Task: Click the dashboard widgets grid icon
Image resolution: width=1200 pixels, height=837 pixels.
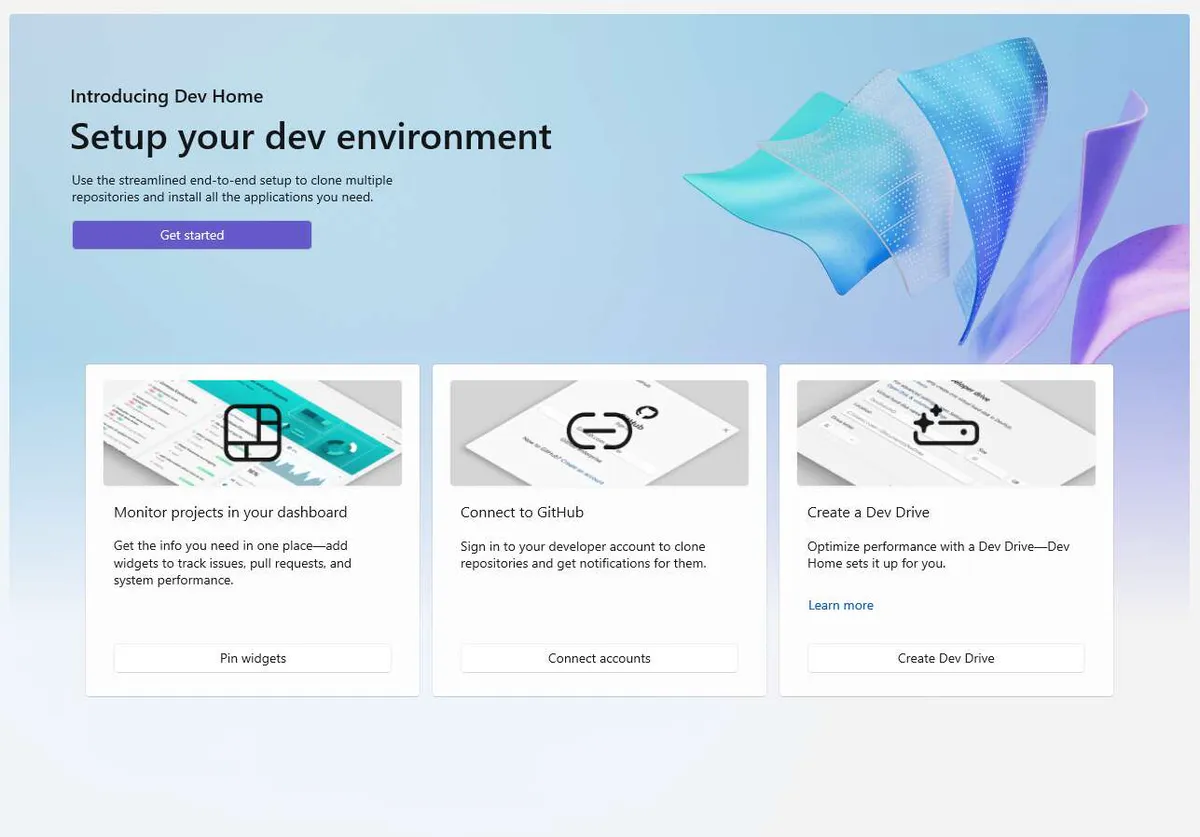Action: coord(252,432)
